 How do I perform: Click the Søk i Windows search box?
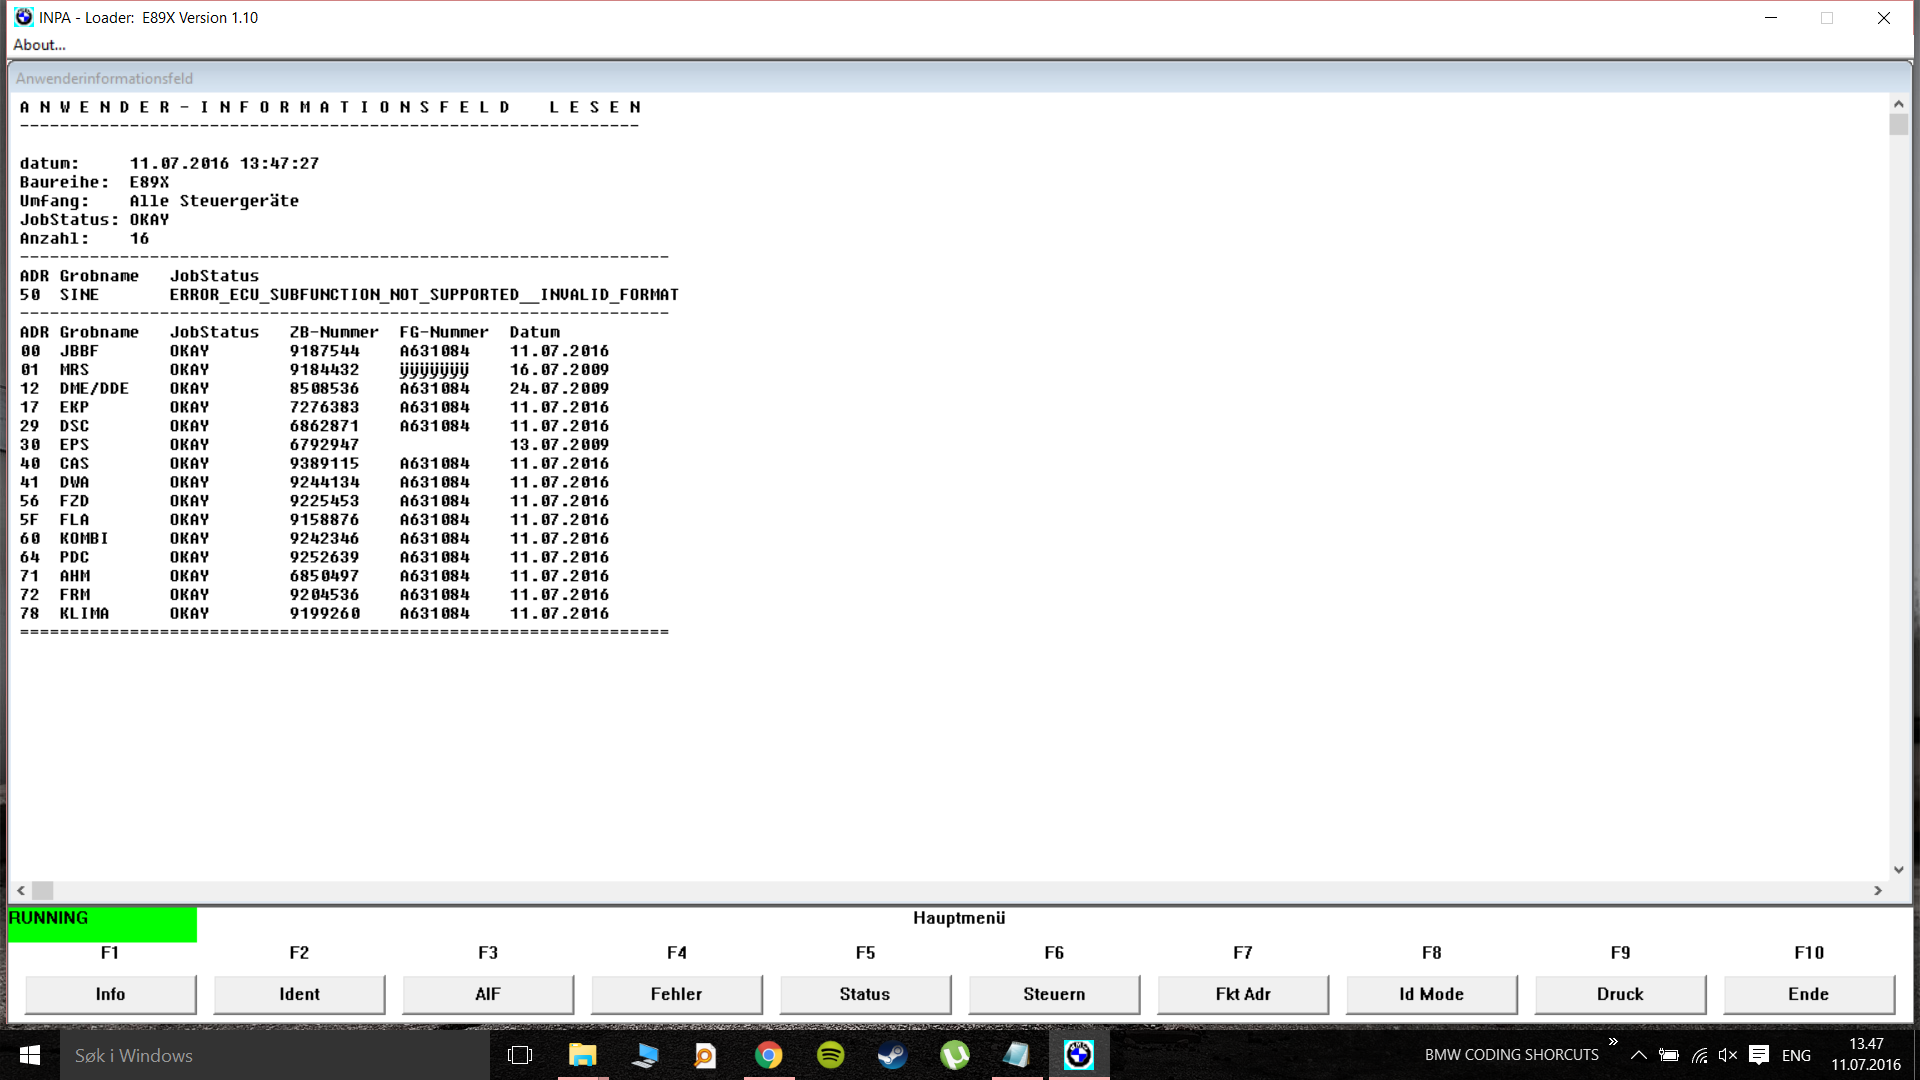[275, 1055]
